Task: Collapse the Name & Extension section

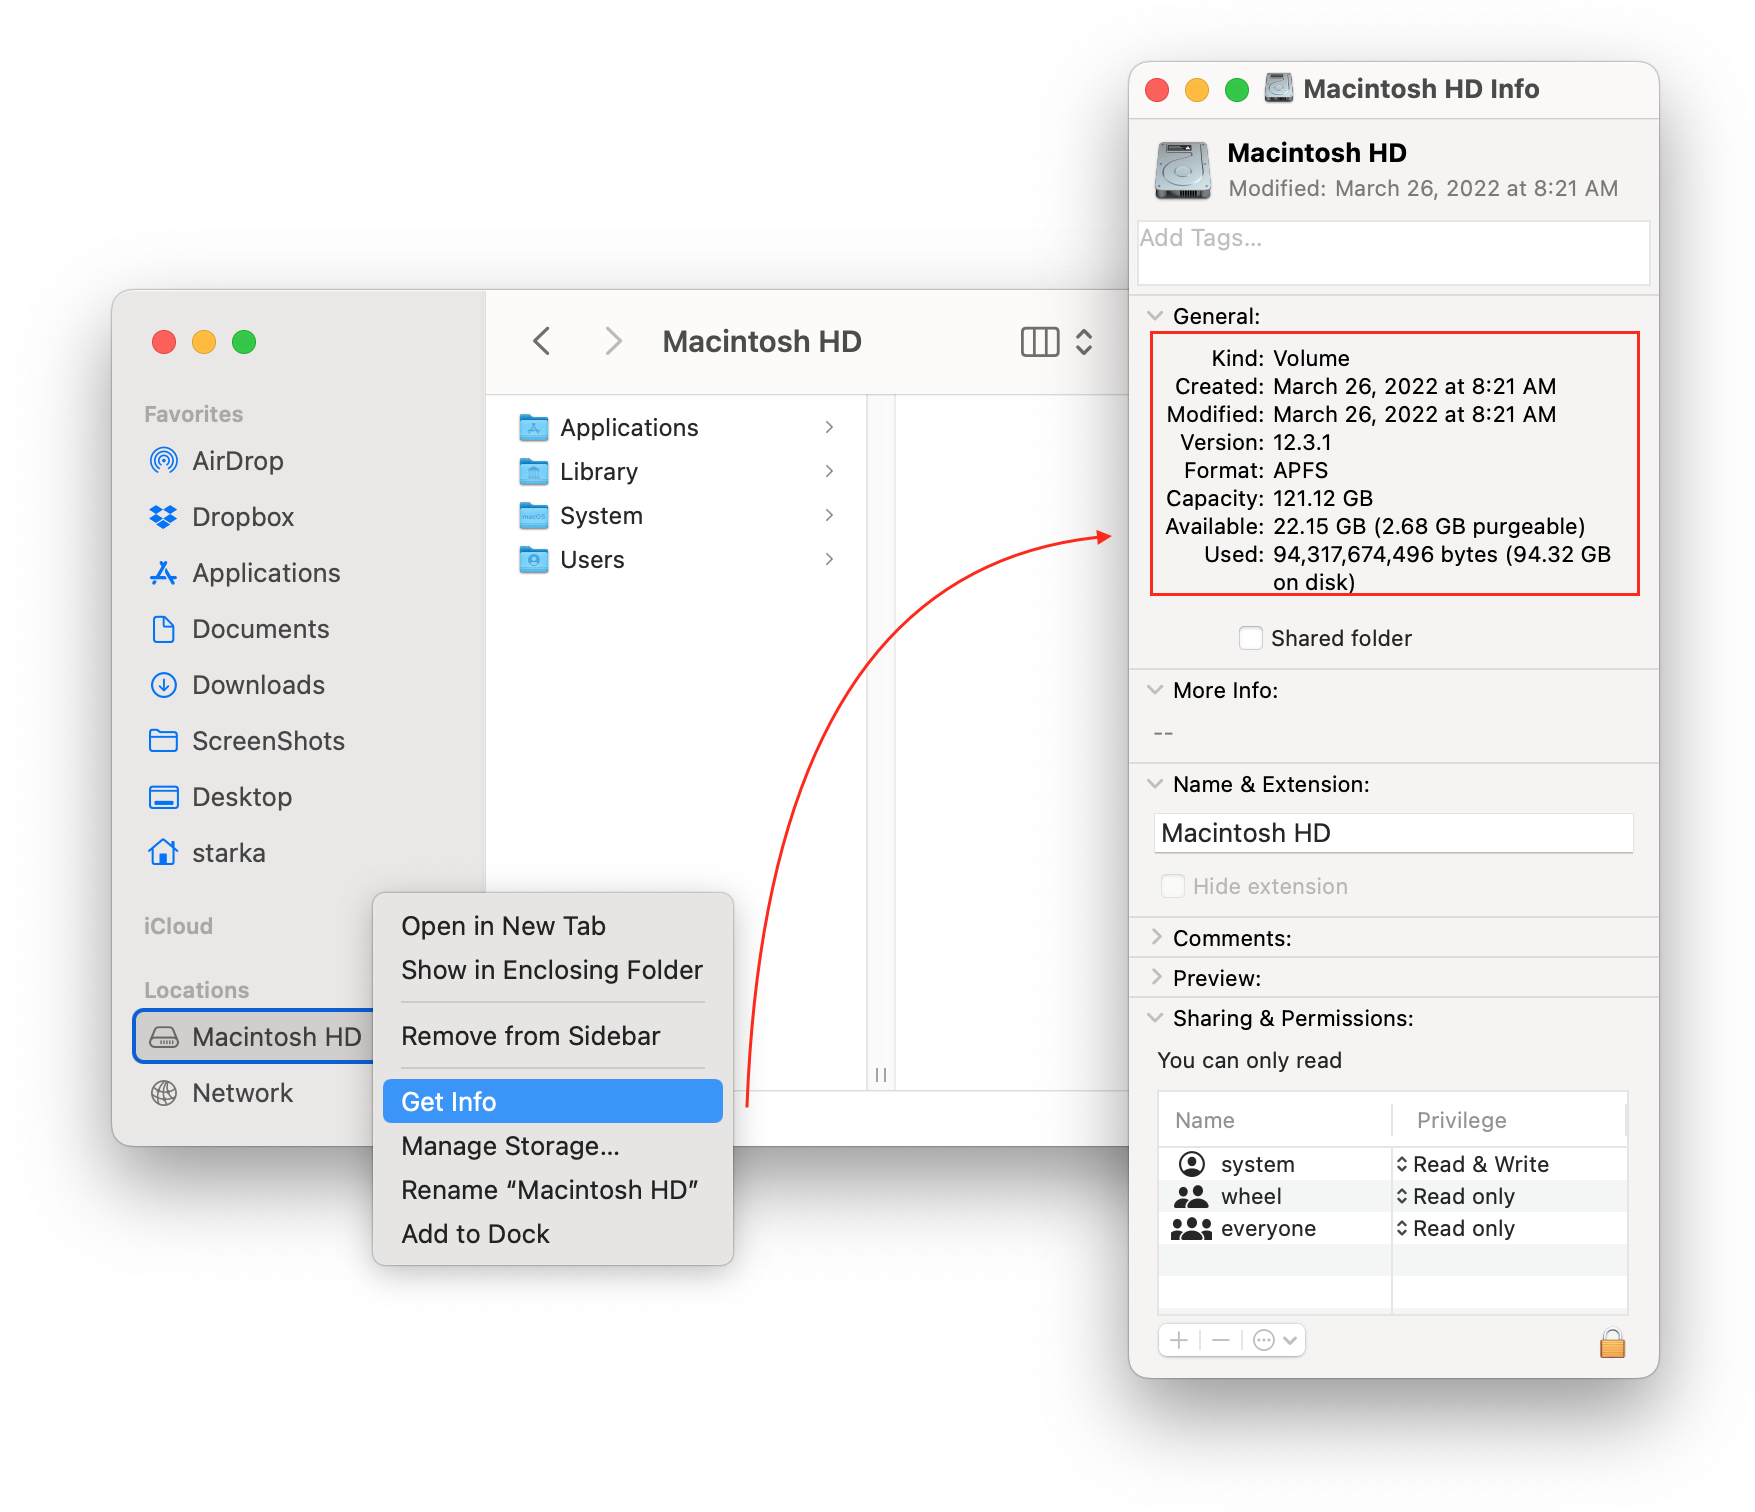Action: (x=1155, y=784)
